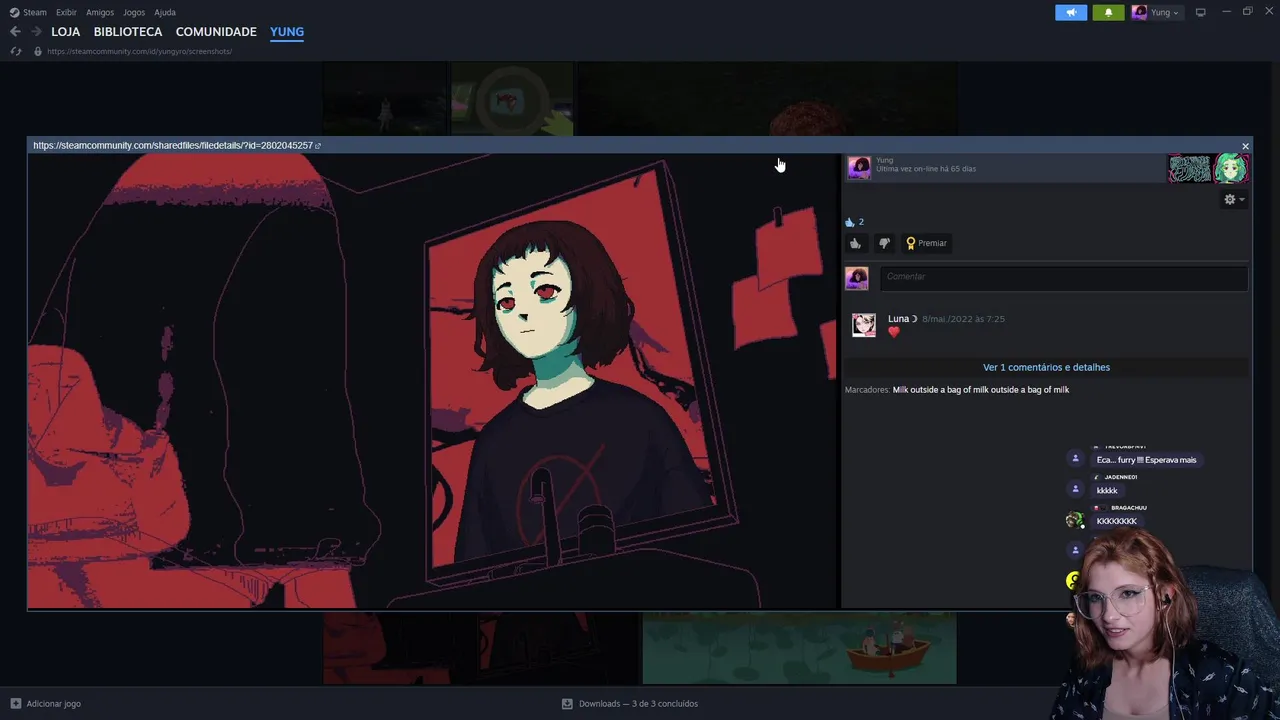1280x720 pixels.
Task: Open the Jogos menu
Action: pos(134,12)
